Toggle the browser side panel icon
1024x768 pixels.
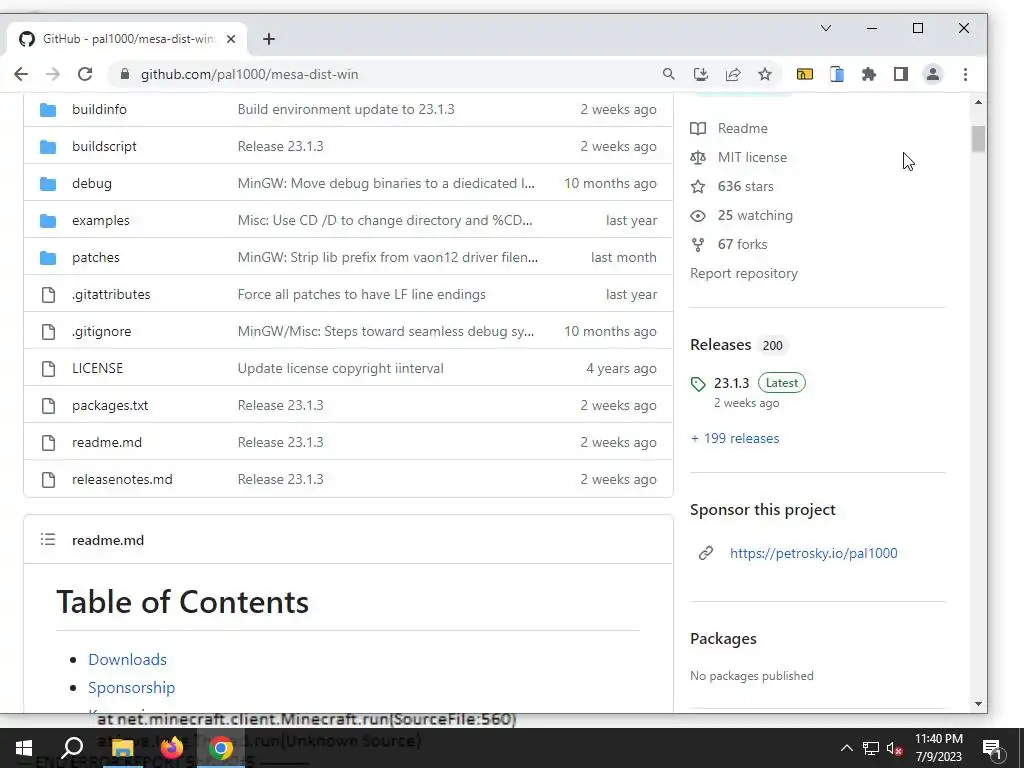[x=901, y=74]
